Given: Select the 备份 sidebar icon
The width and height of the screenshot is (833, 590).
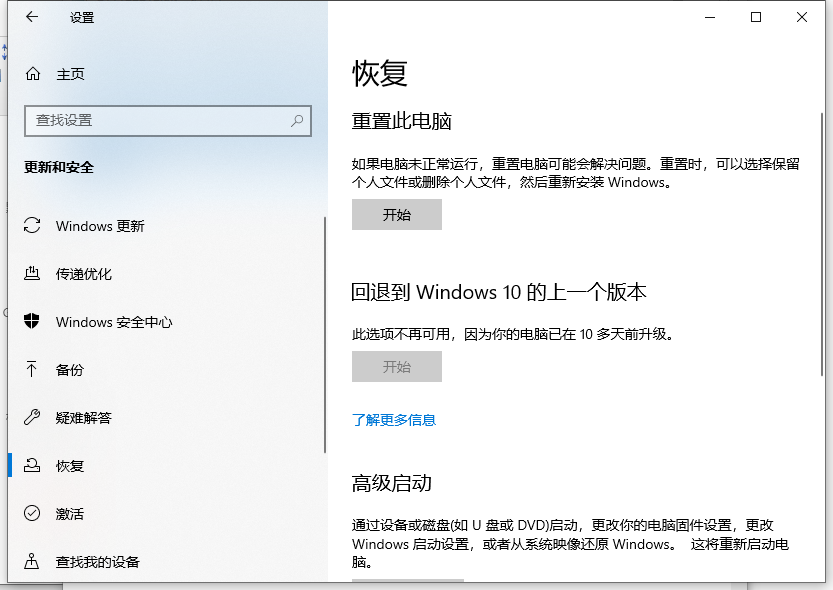Looking at the screenshot, I should (32, 370).
